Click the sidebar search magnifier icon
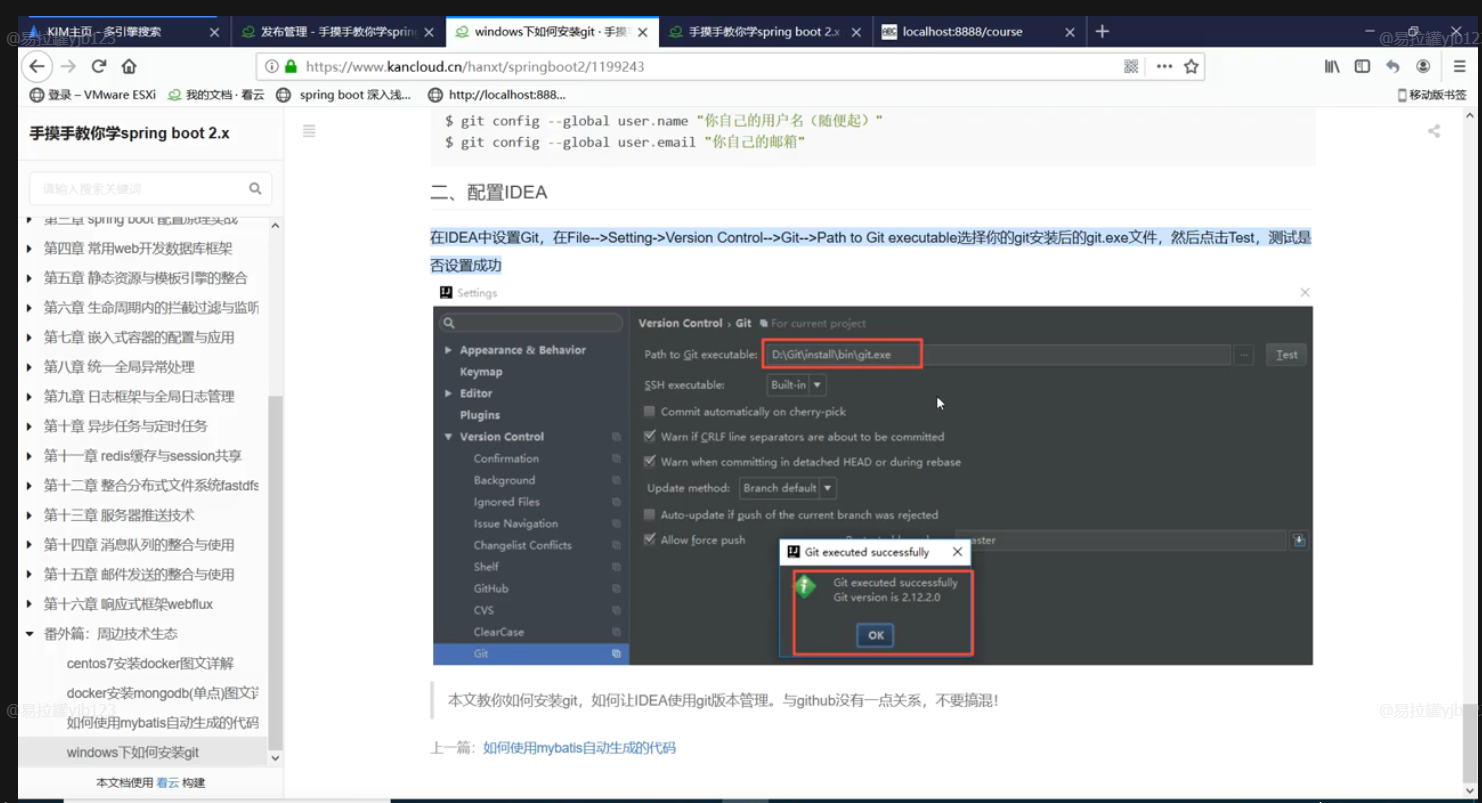Viewport: 1482px width, 803px height. tap(255, 188)
